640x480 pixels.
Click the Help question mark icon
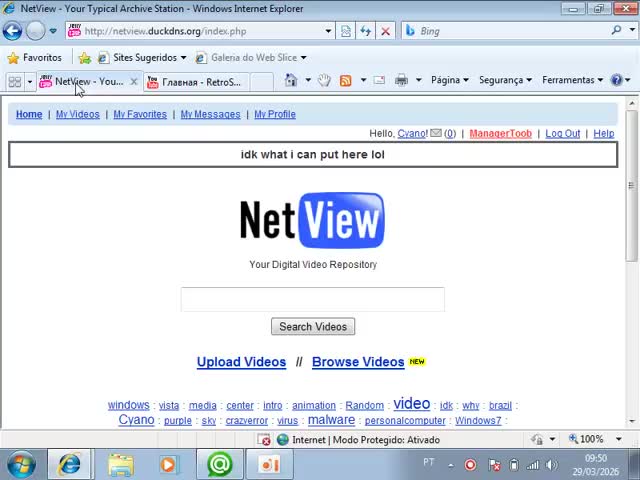click(616, 80)
